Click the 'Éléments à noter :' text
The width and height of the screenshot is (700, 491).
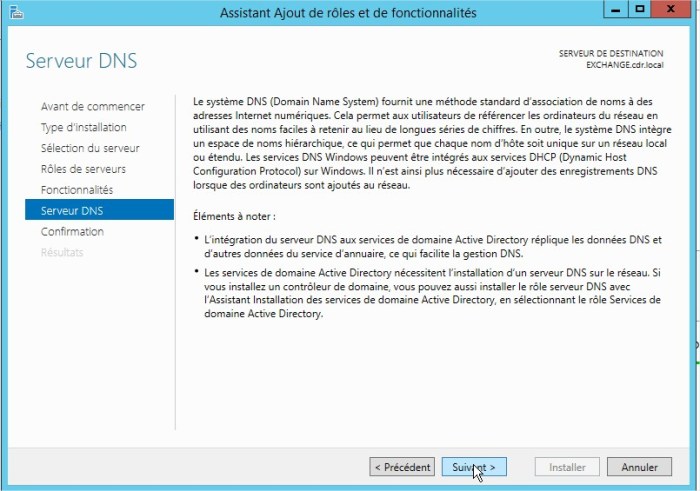tap(234, 216)
